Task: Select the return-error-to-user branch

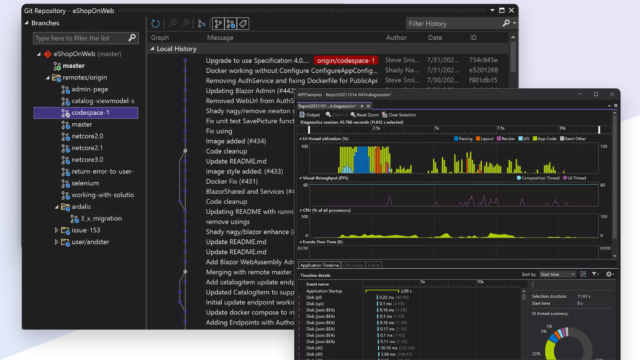Action: [x=102, y=171]
